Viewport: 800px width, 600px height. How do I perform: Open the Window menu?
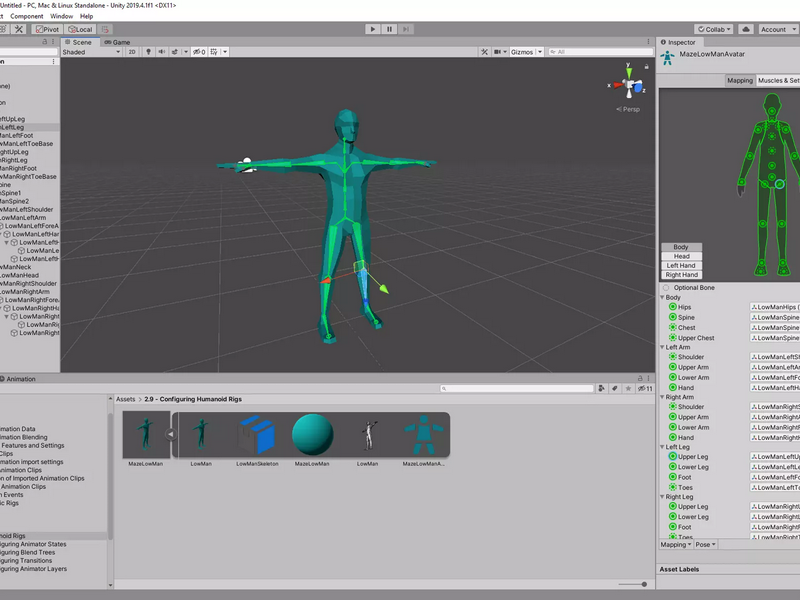(62, 16)
